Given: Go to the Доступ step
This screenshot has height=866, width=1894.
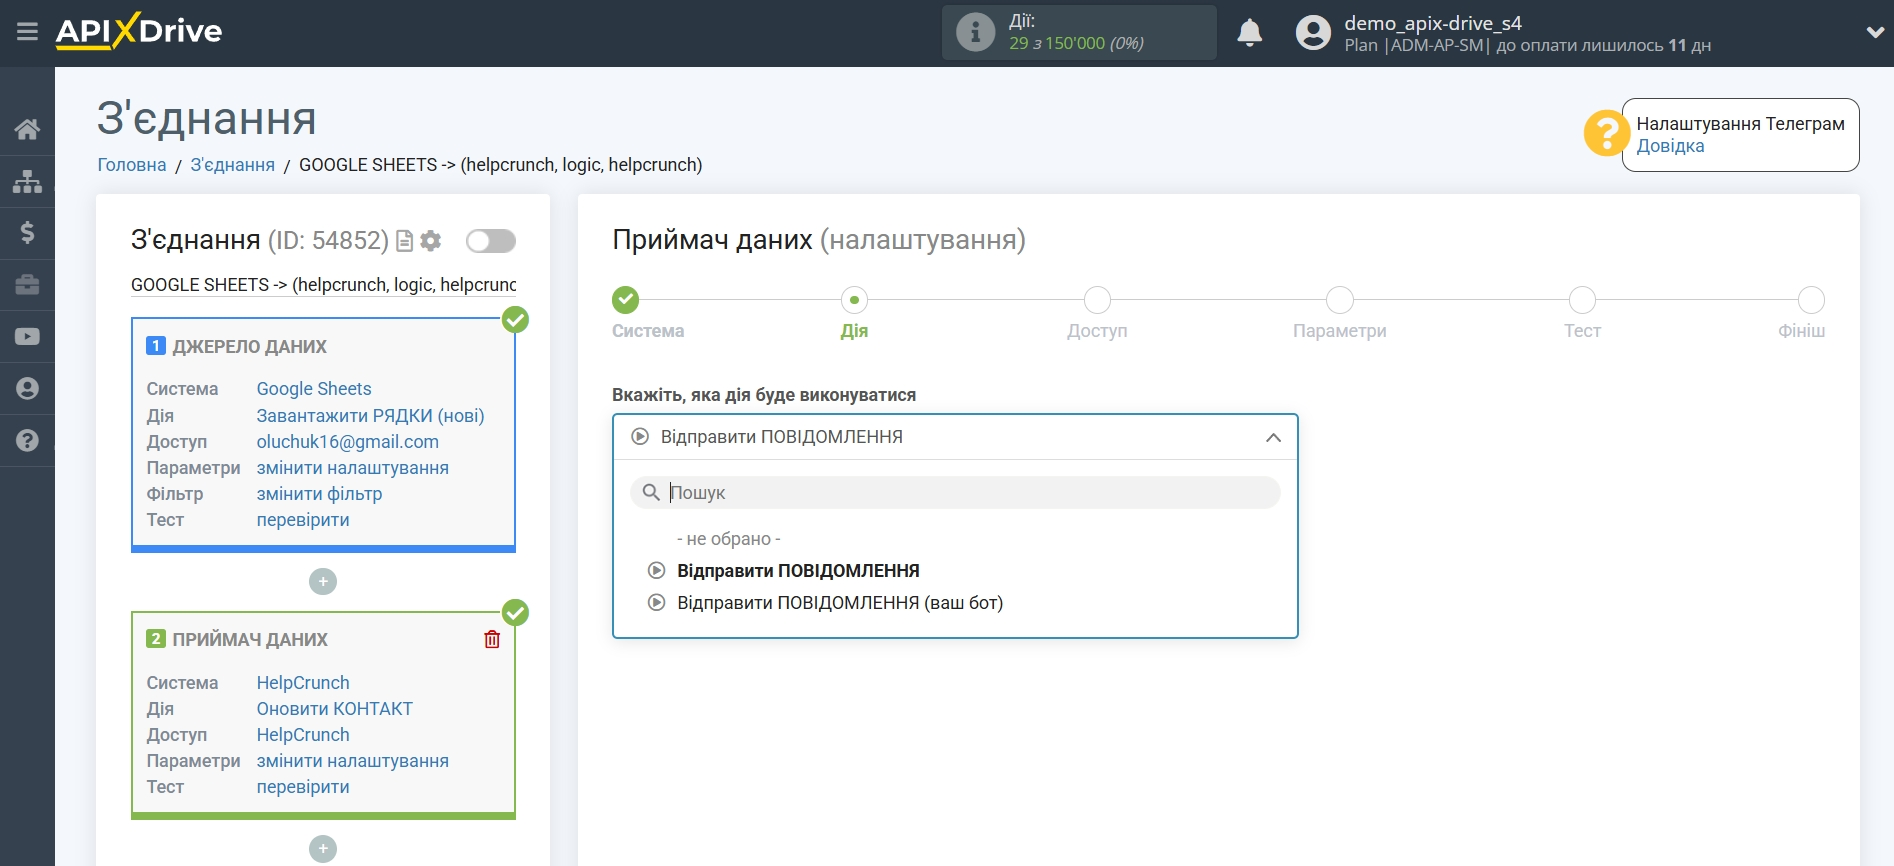Looking at the screenshot, I should [x=1097, y=300].
